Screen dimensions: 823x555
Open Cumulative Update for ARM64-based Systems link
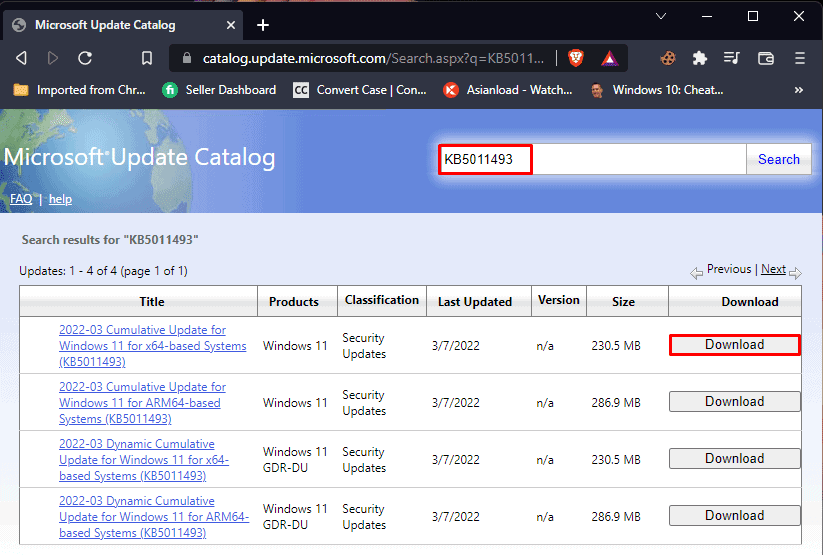click(142, 403)
